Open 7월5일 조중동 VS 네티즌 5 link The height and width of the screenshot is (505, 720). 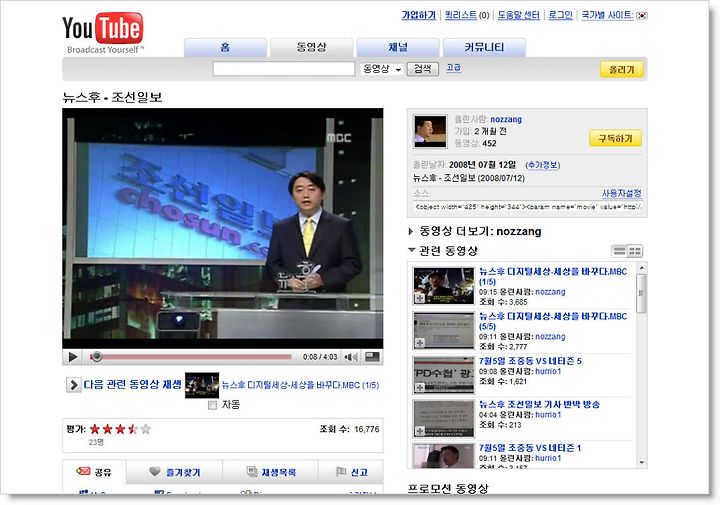pyautogui.click(x=530, y=361)
